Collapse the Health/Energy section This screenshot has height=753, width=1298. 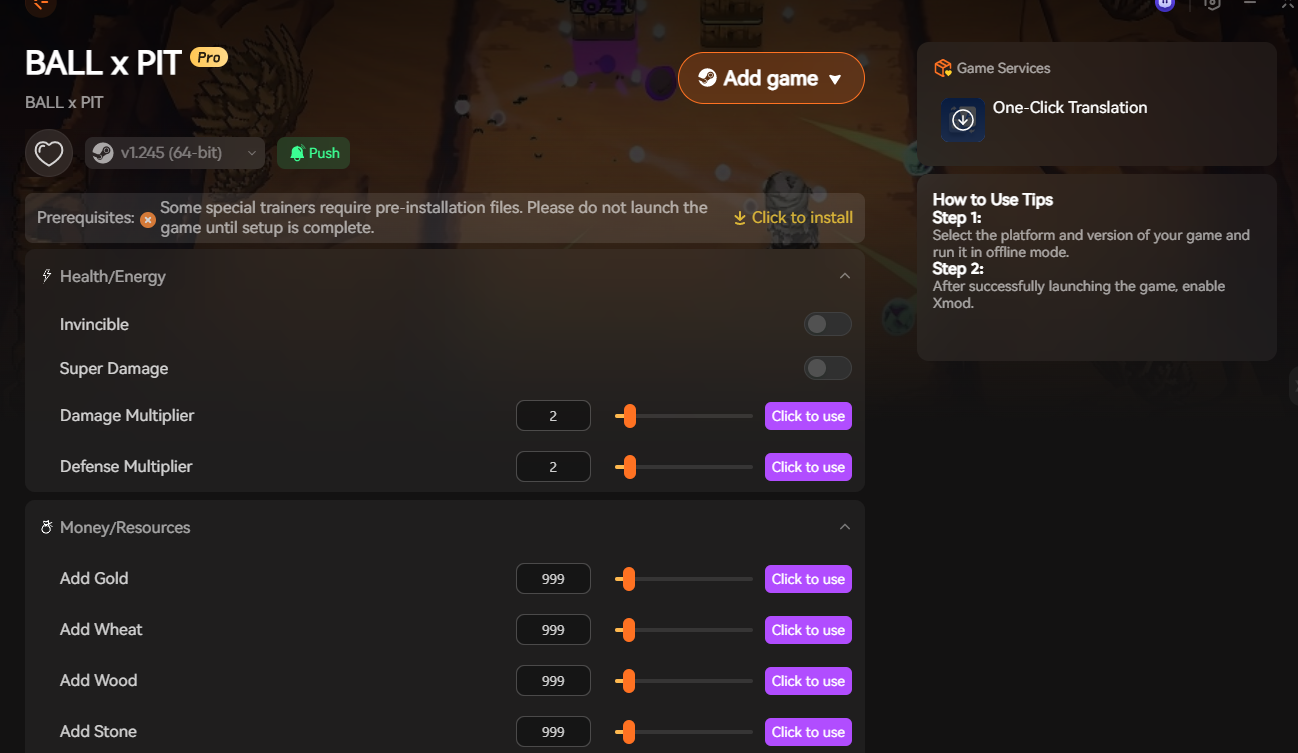coord(845,276)
